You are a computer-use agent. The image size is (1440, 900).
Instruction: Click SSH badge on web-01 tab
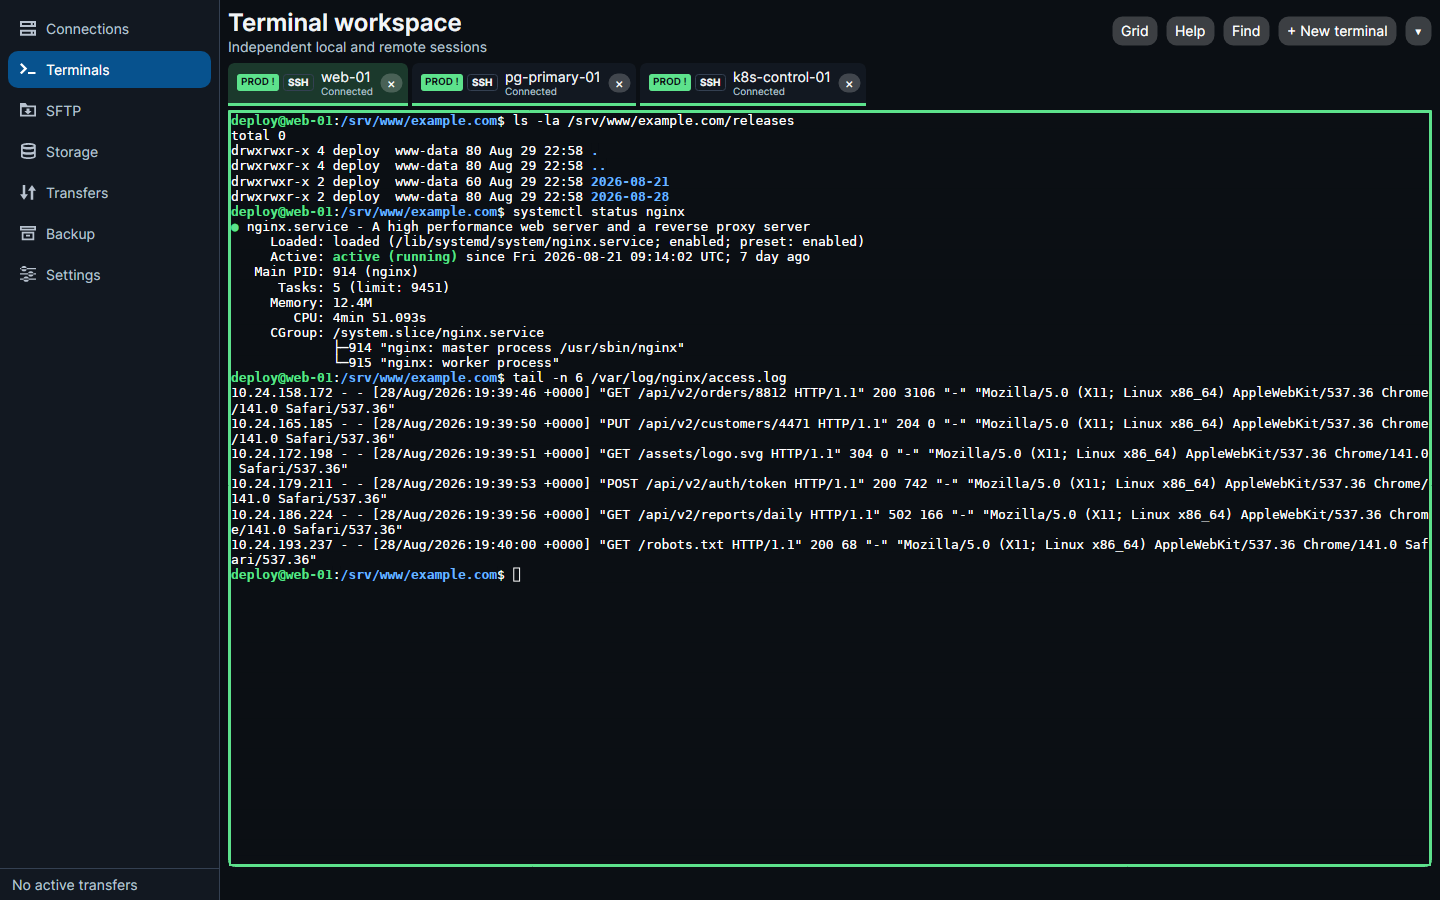click(x=298, y=82)
